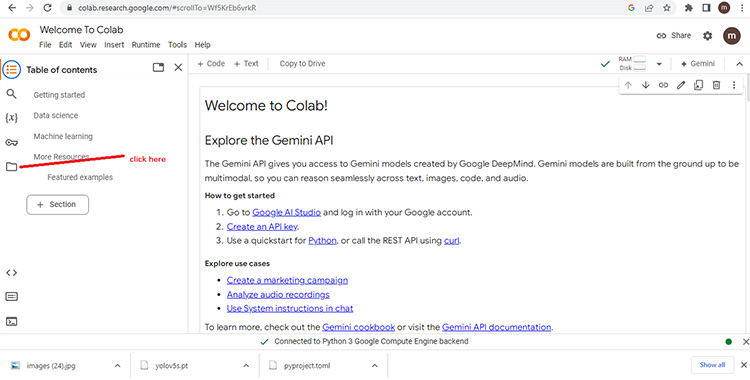
Task: Open the Terminal panel icon
Action: [11, 322]
